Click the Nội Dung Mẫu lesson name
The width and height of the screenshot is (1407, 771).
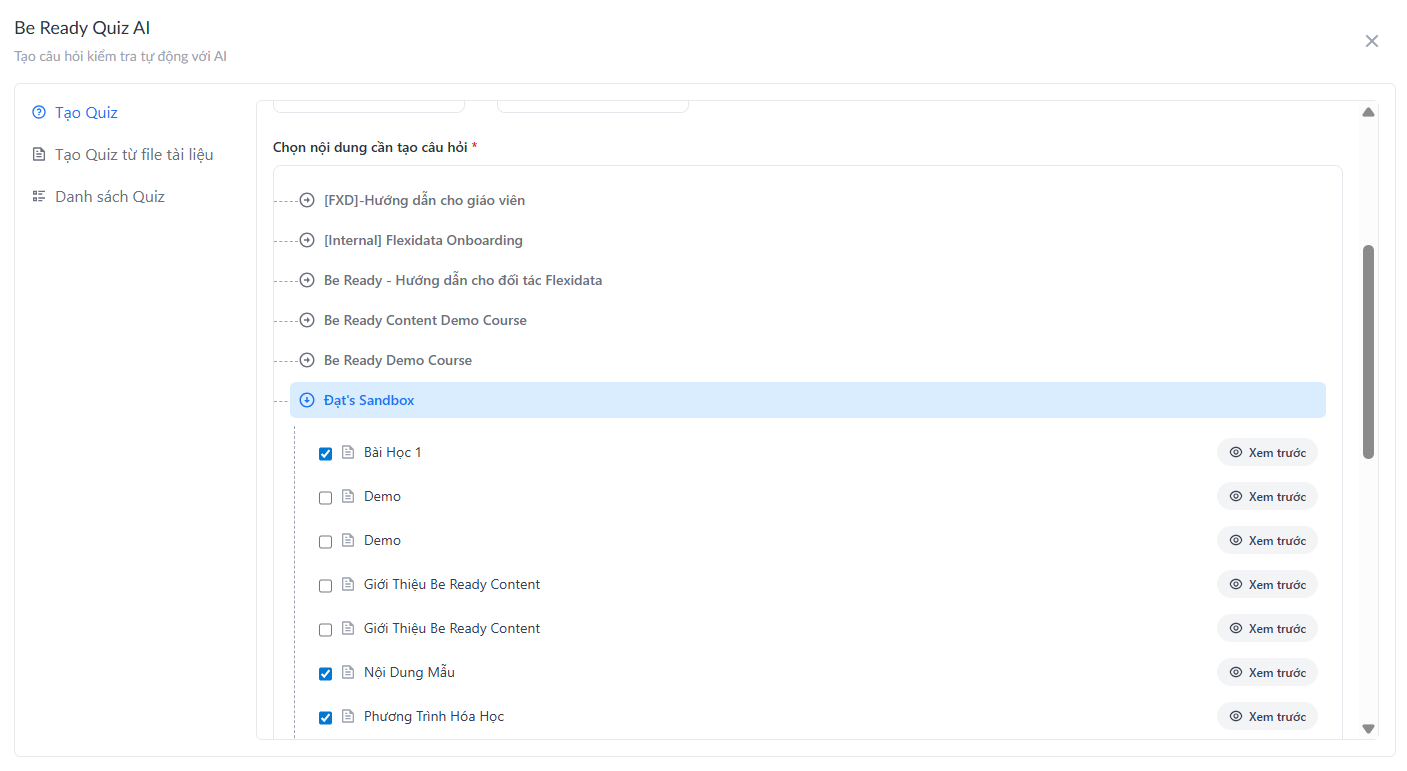[409, 672]
